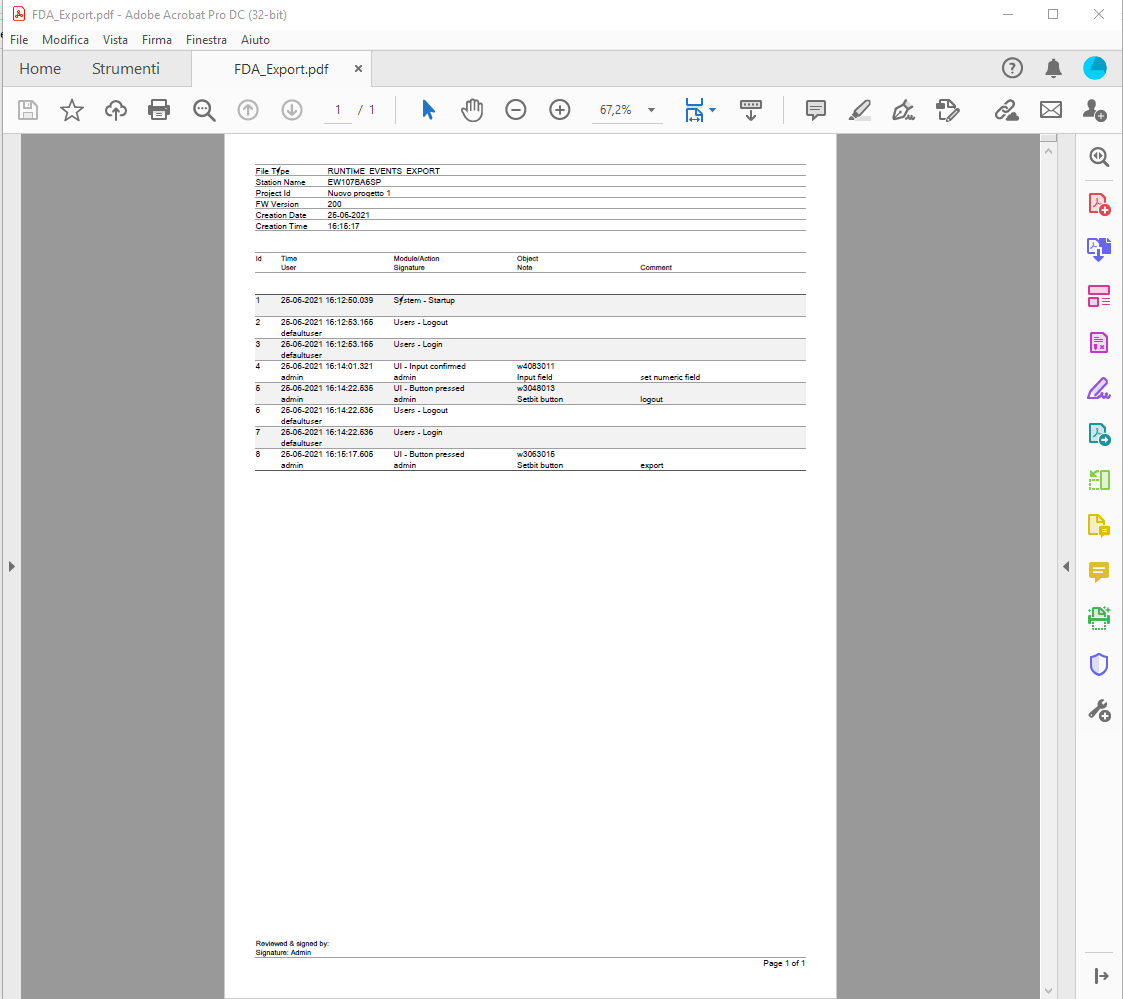Viewport: 1123px width, 999px height.
Task: Select the Hand pan tool
Action: 472,110
